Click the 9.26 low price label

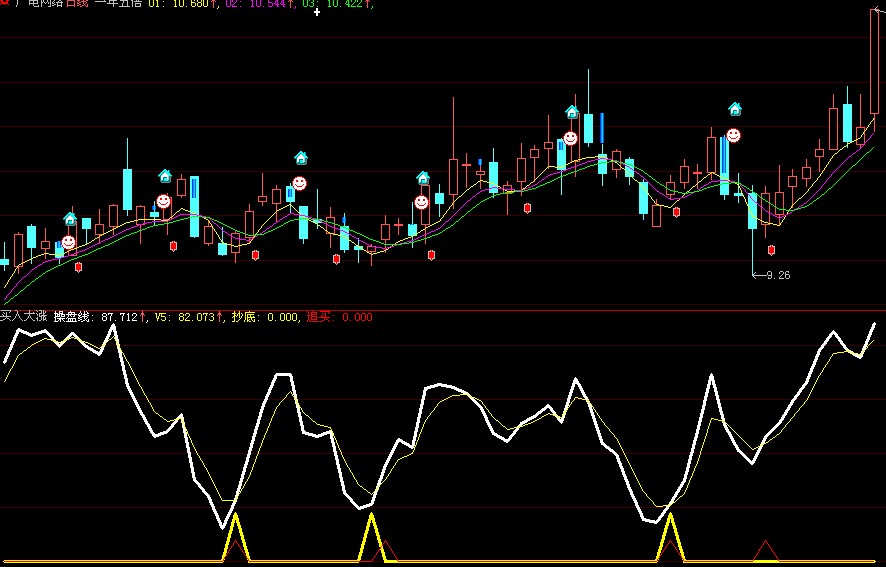tap(777, 275)
